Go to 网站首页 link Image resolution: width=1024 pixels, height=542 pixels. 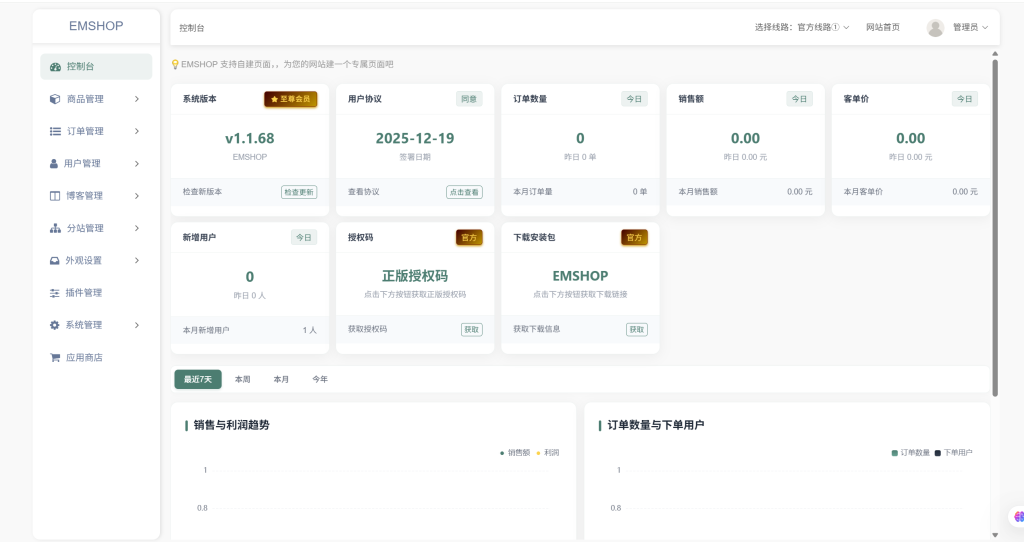pos(883,27)
